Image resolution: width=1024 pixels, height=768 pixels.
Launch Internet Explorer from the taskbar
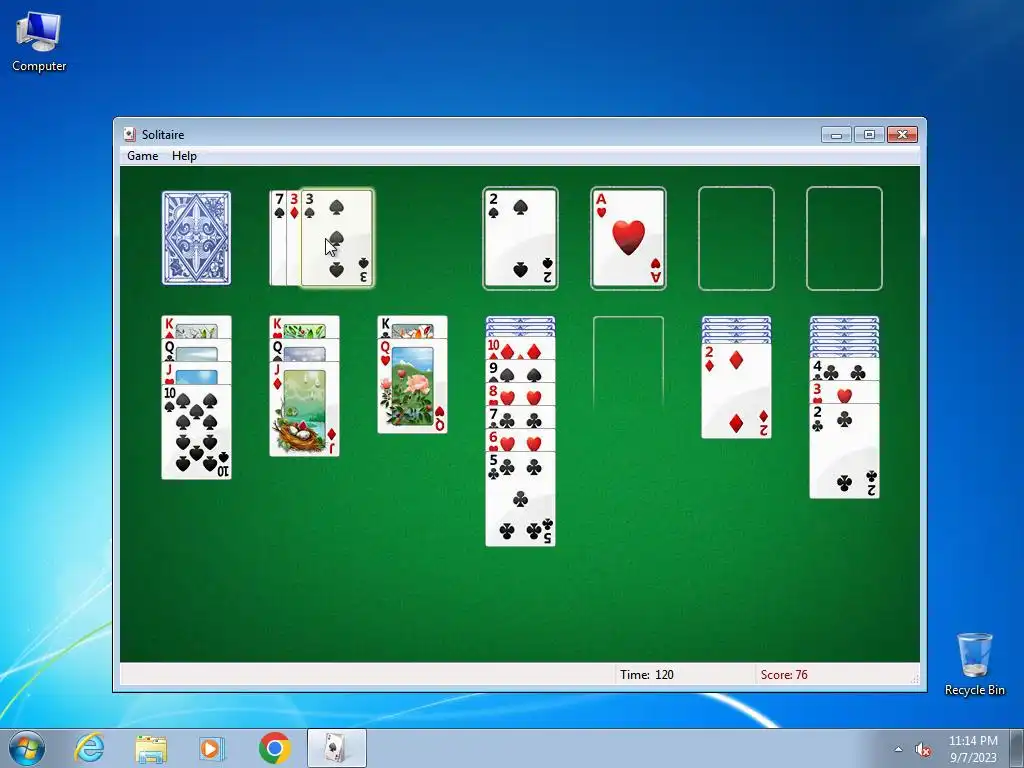(89, 748)
